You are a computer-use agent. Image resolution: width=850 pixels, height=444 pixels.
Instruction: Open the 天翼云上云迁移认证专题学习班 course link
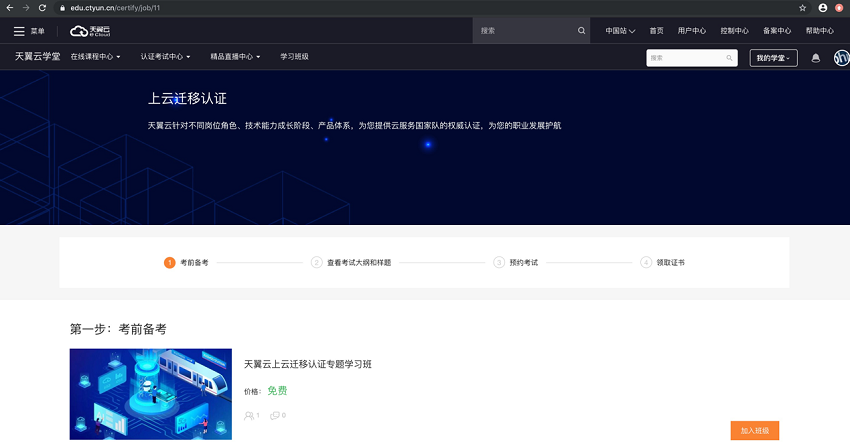coord(307,364)
